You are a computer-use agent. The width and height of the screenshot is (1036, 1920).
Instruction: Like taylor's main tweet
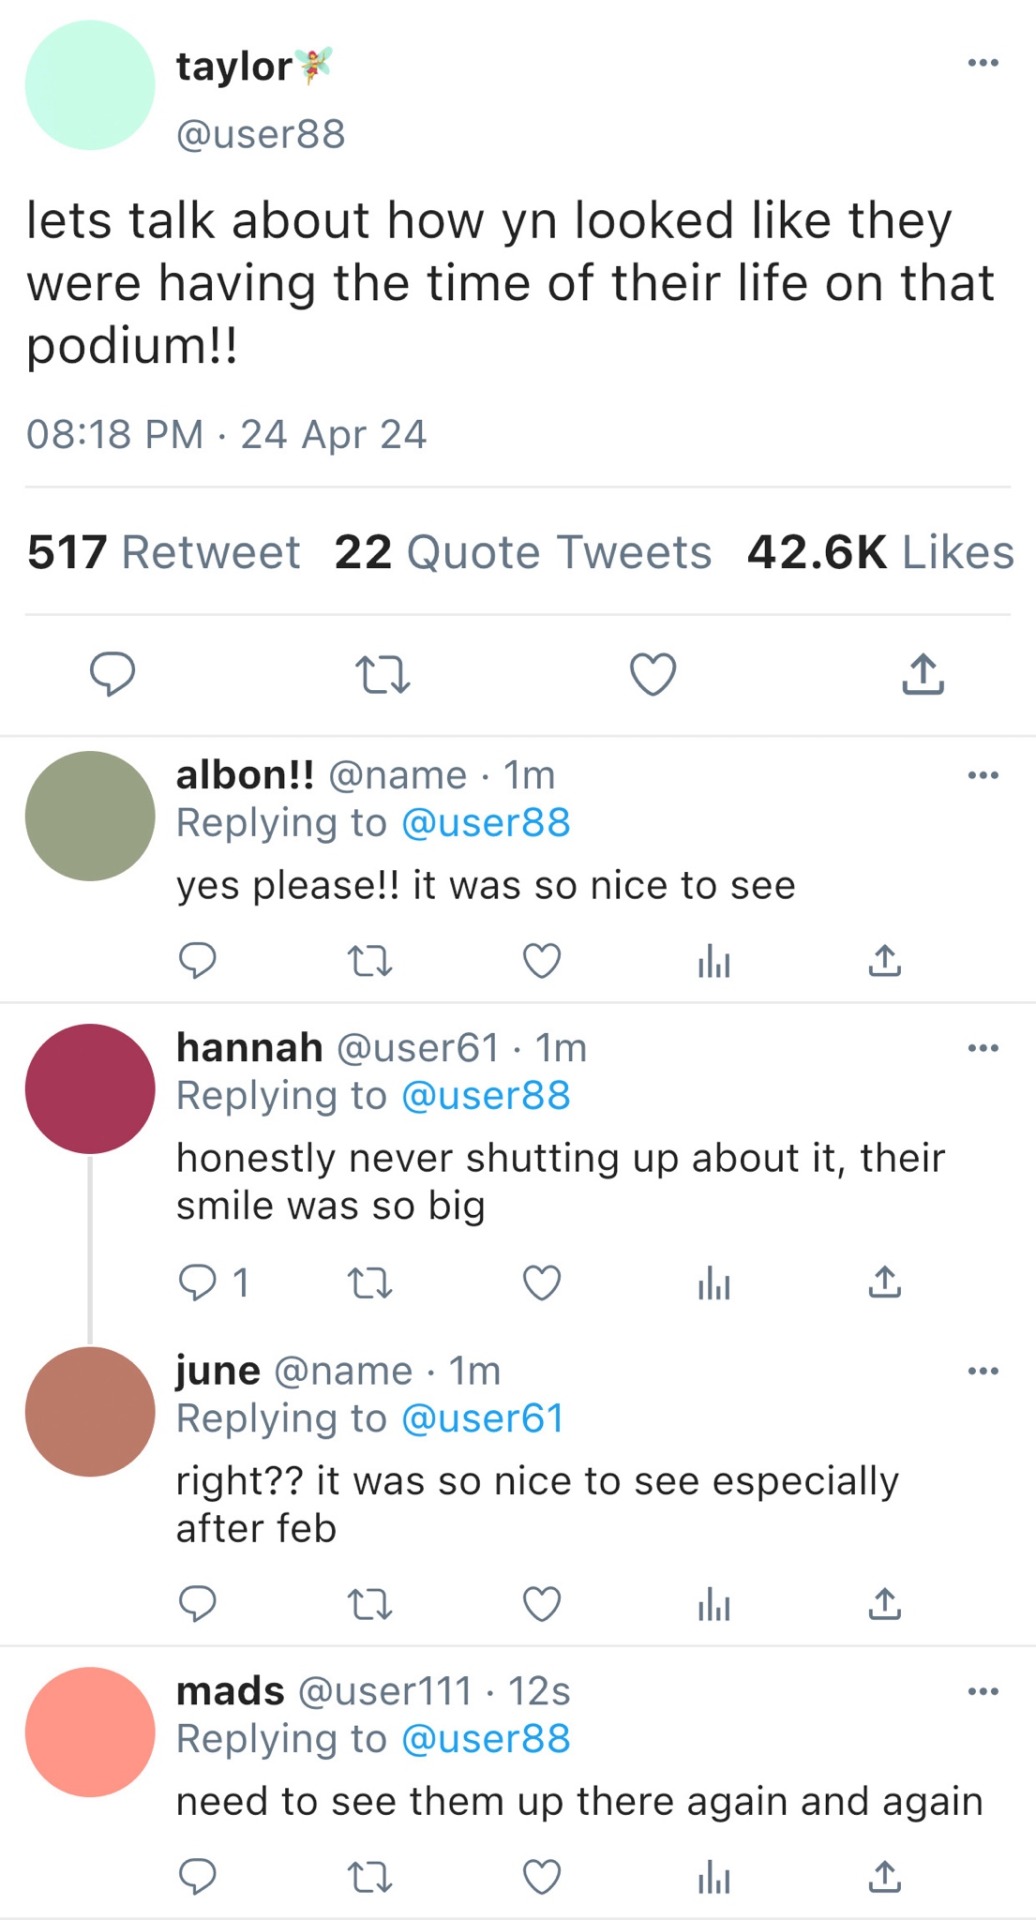(653, 675)
